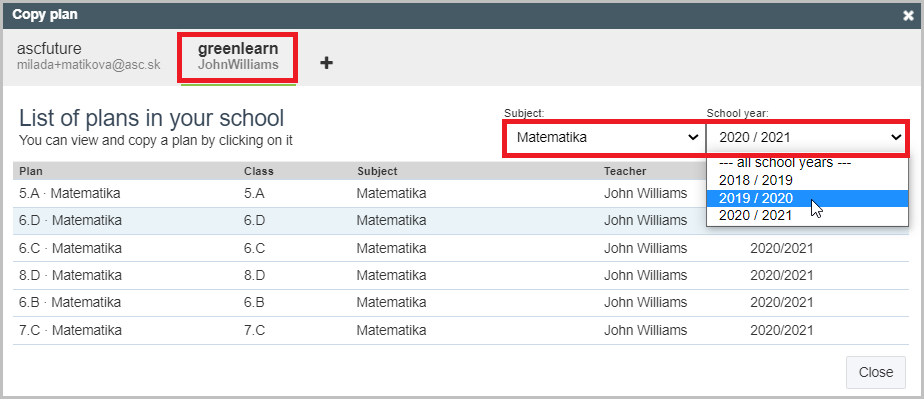This screenshot has height=399, width=924.
Task: Click the plus icon to add account
Action: pos(326,62)
